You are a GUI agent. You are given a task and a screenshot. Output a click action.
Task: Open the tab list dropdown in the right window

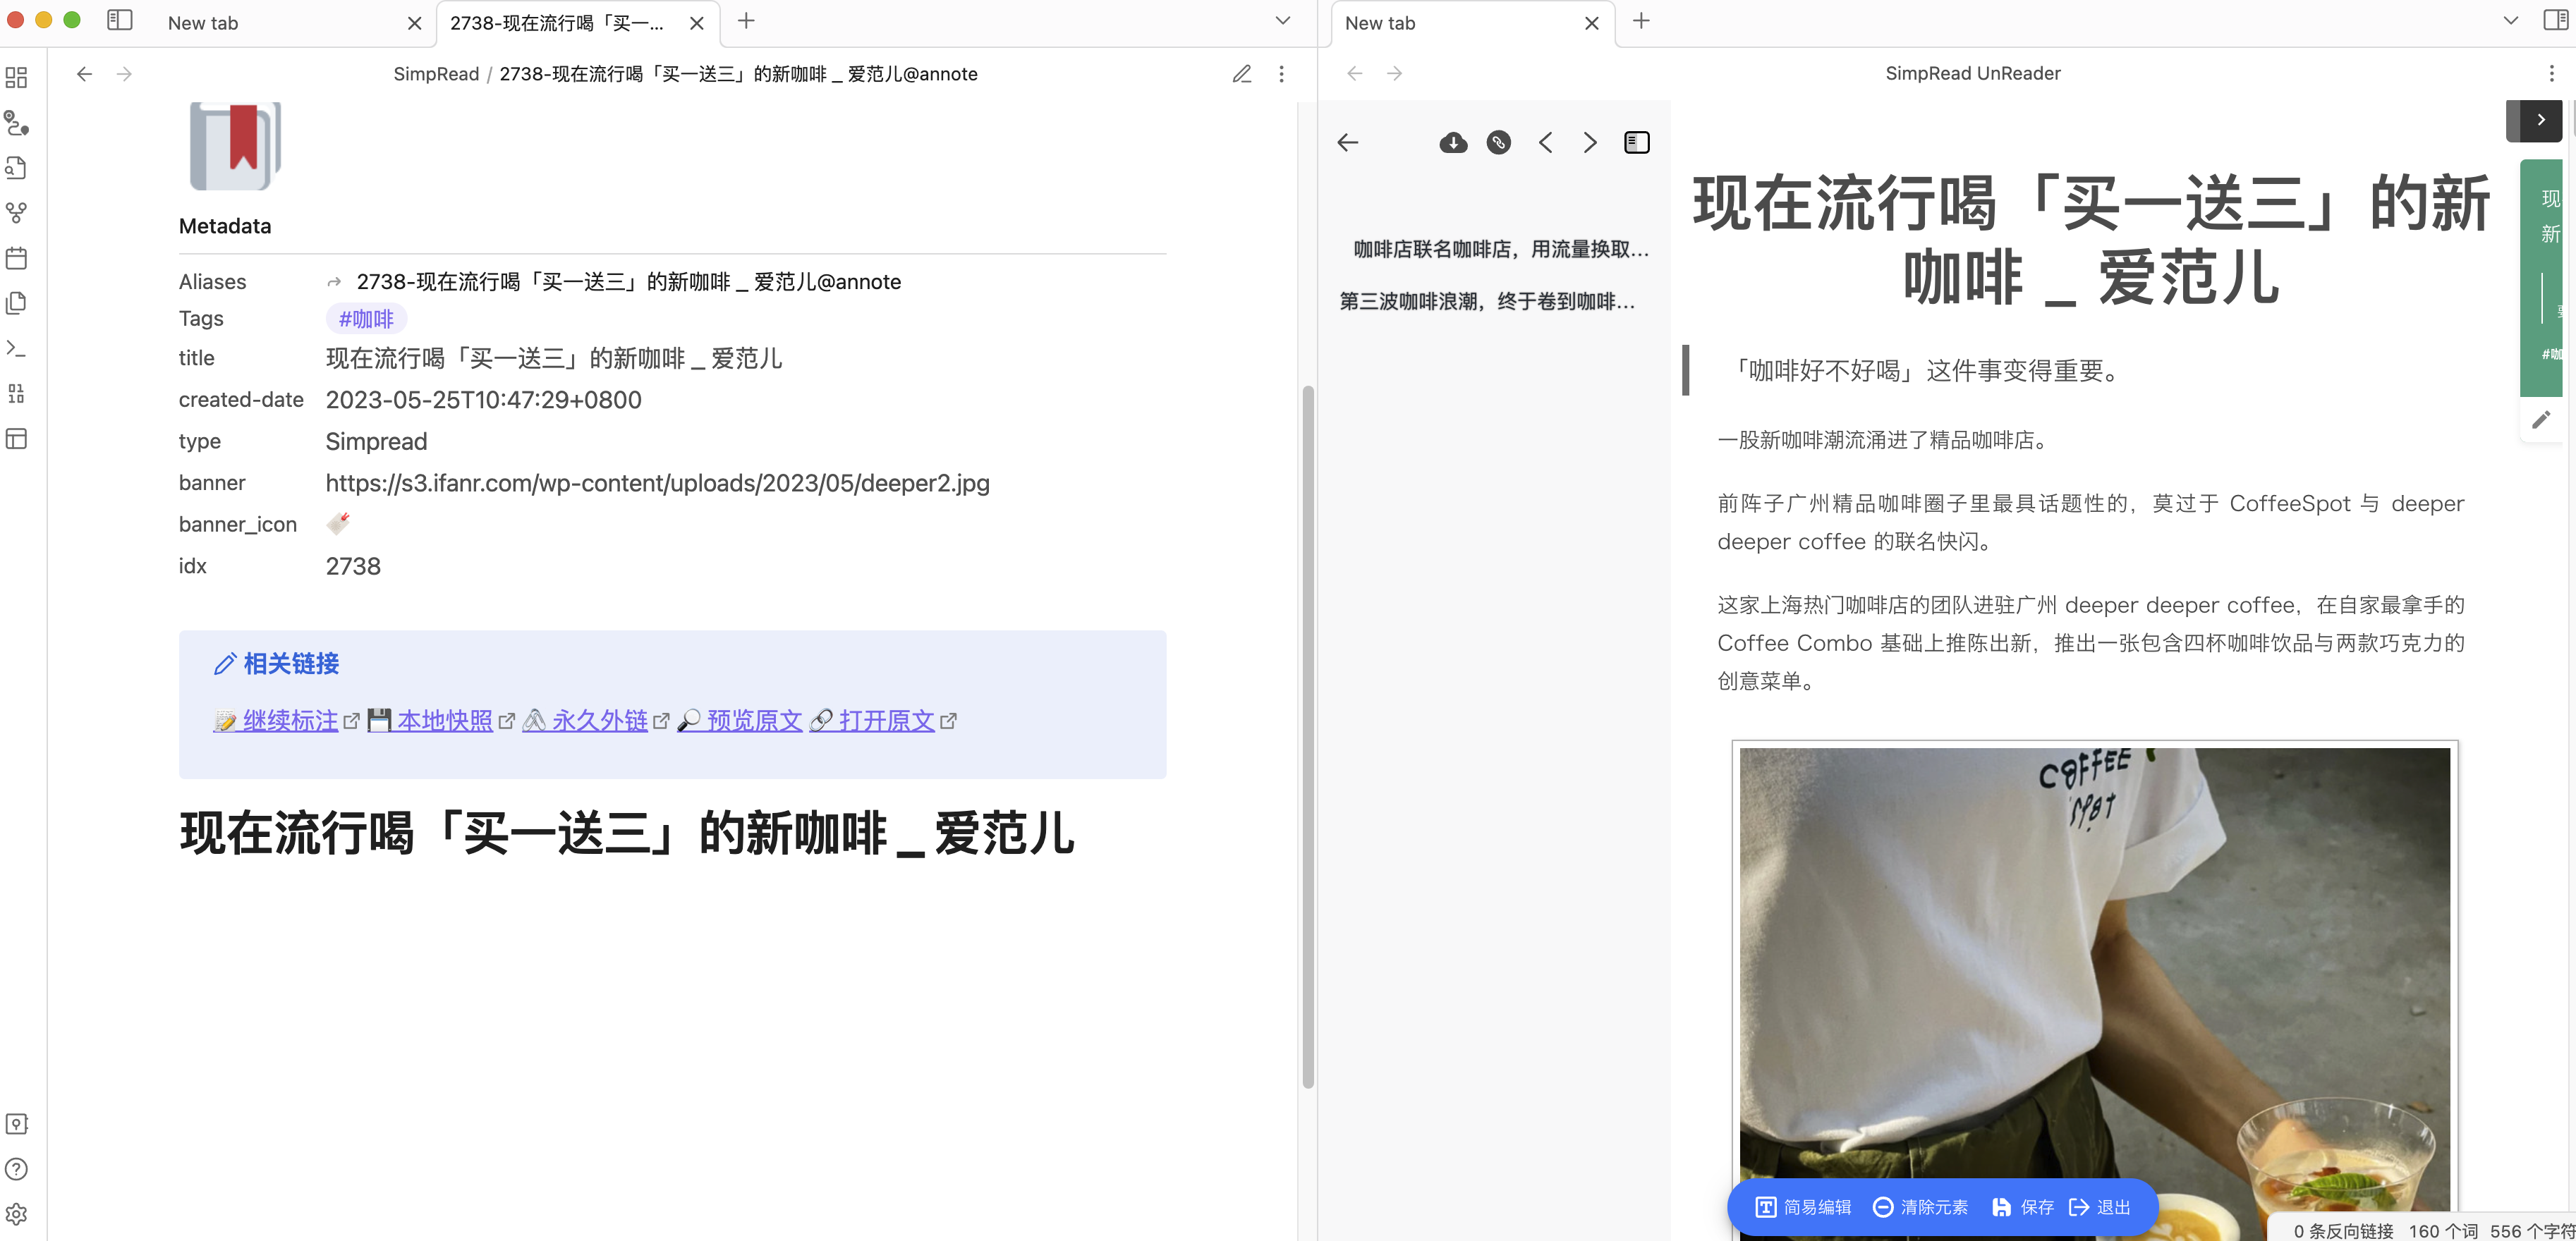point(2511,20)
